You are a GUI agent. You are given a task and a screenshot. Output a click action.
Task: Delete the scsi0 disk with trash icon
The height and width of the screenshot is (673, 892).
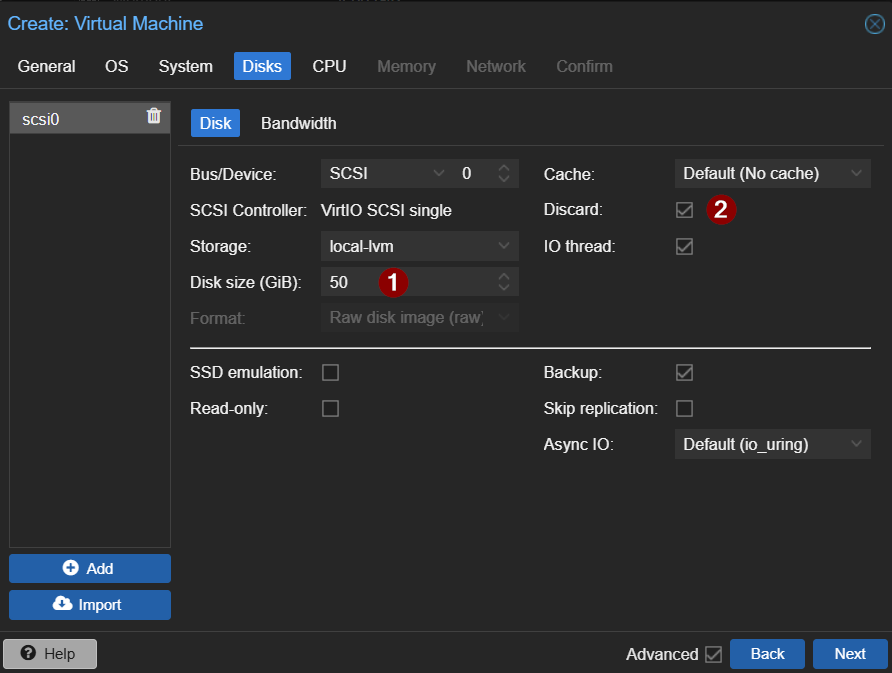pos(154,116)
